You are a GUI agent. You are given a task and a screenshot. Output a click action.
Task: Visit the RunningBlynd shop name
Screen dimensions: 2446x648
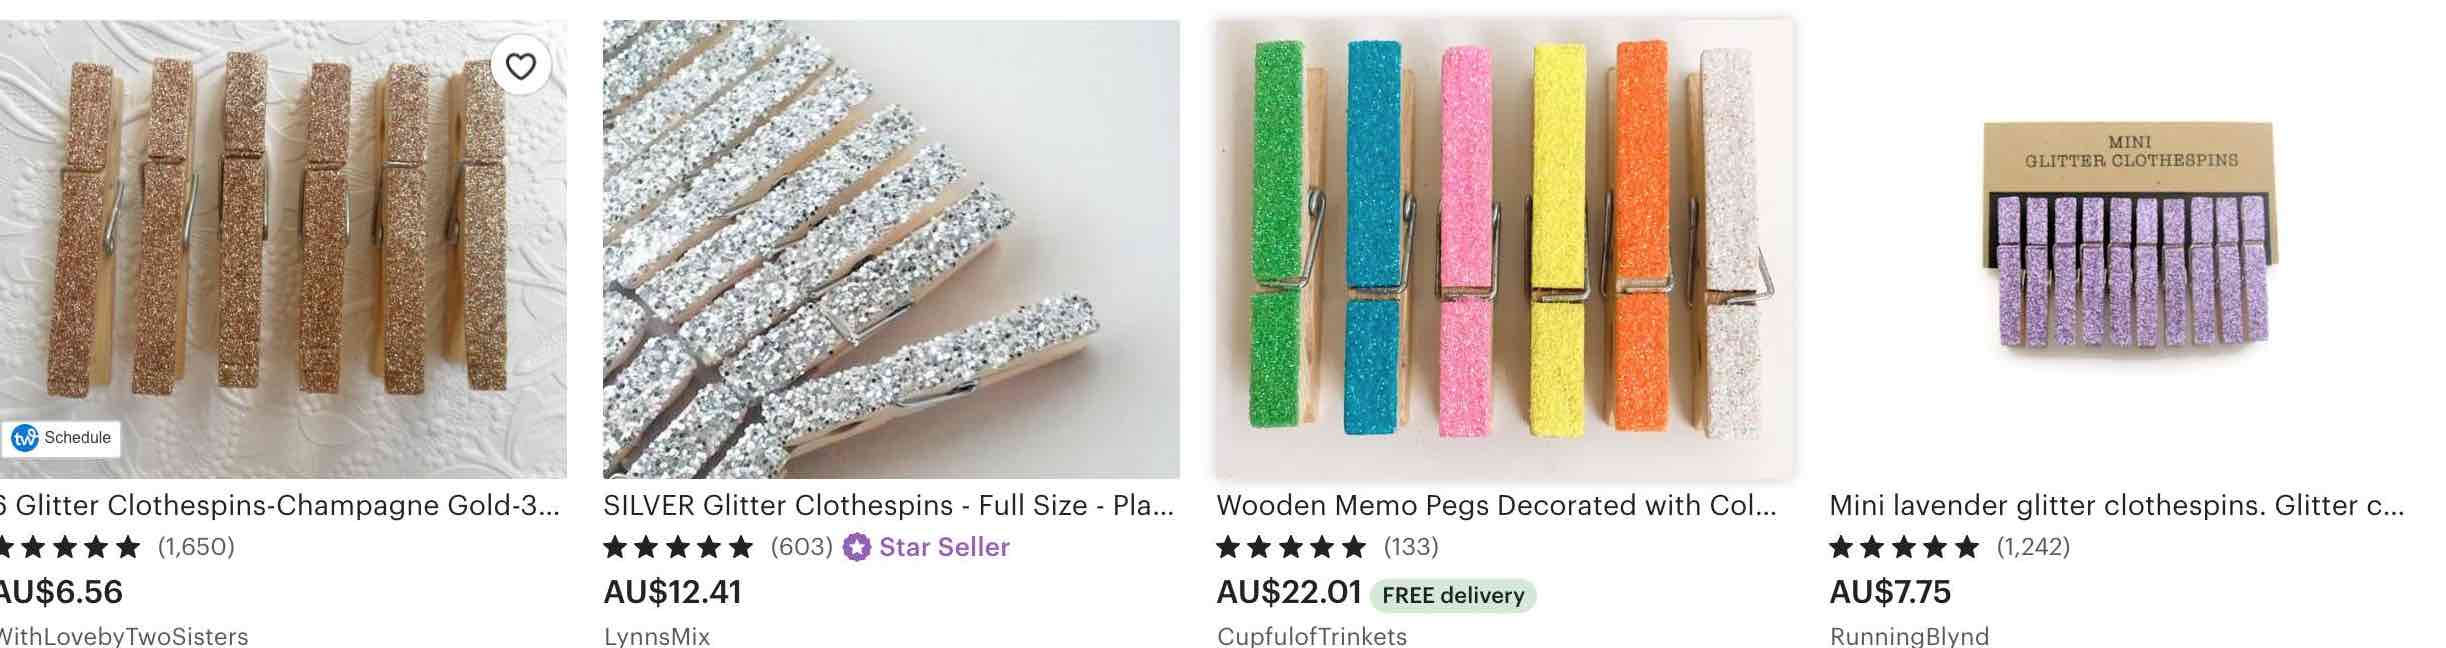(x=1909, y=636)
